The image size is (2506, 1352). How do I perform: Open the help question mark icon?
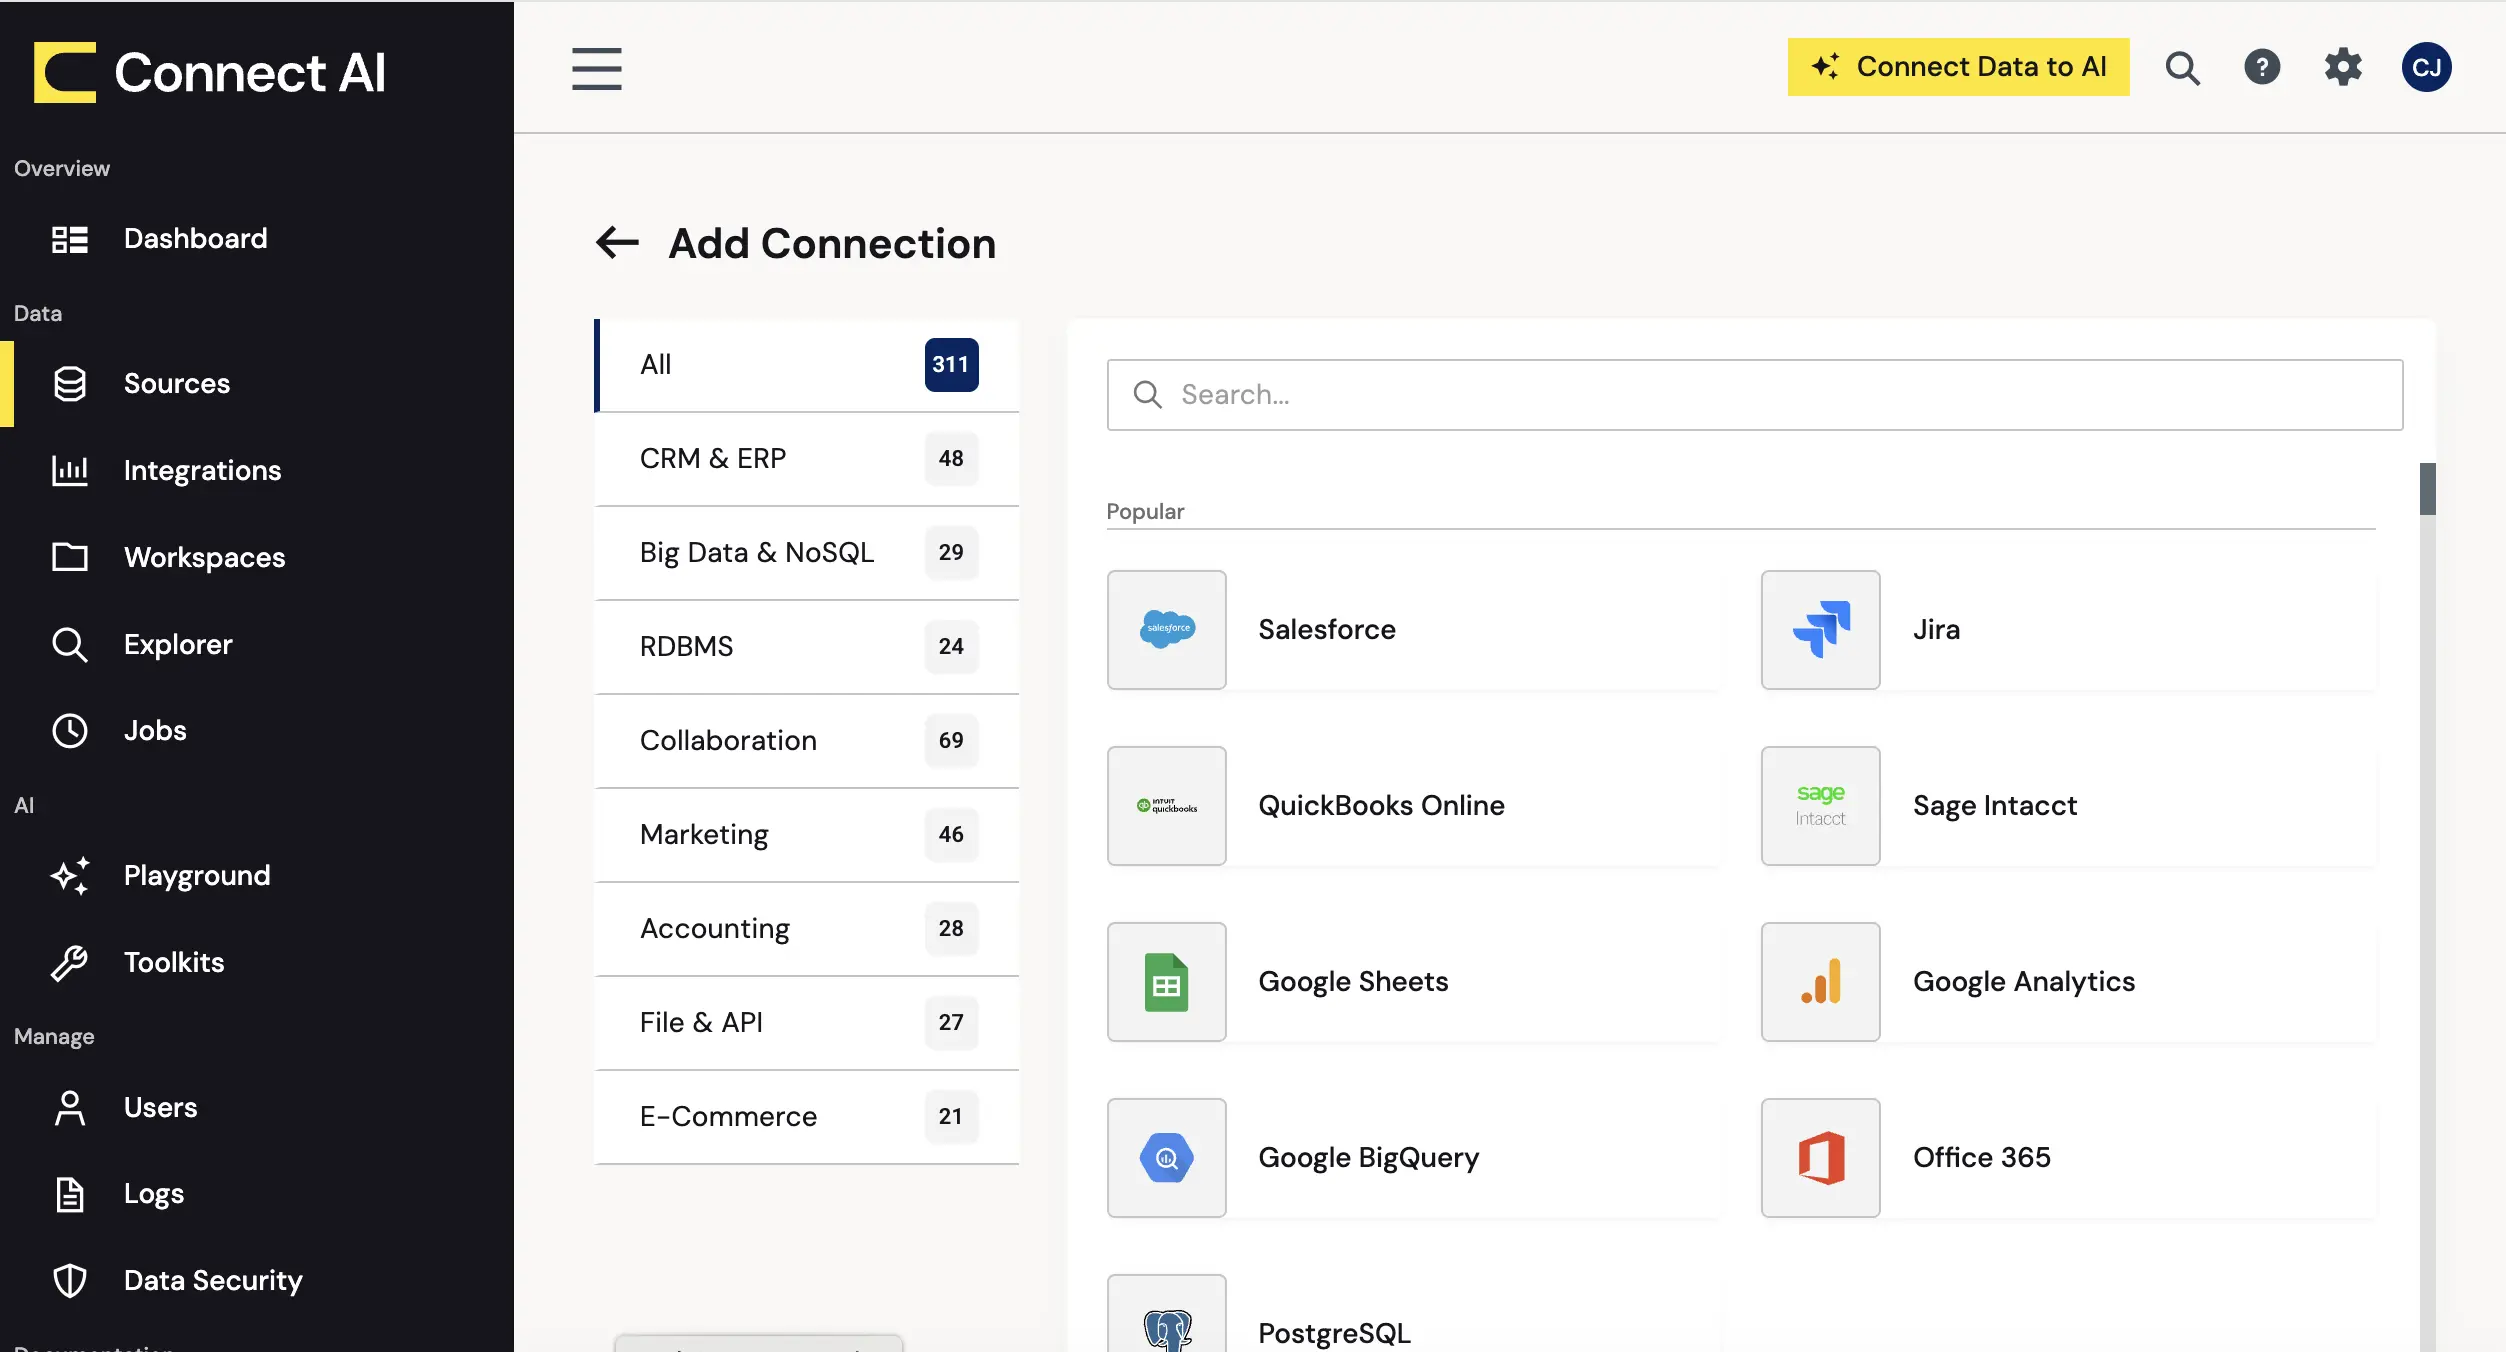click(2262, 67)
